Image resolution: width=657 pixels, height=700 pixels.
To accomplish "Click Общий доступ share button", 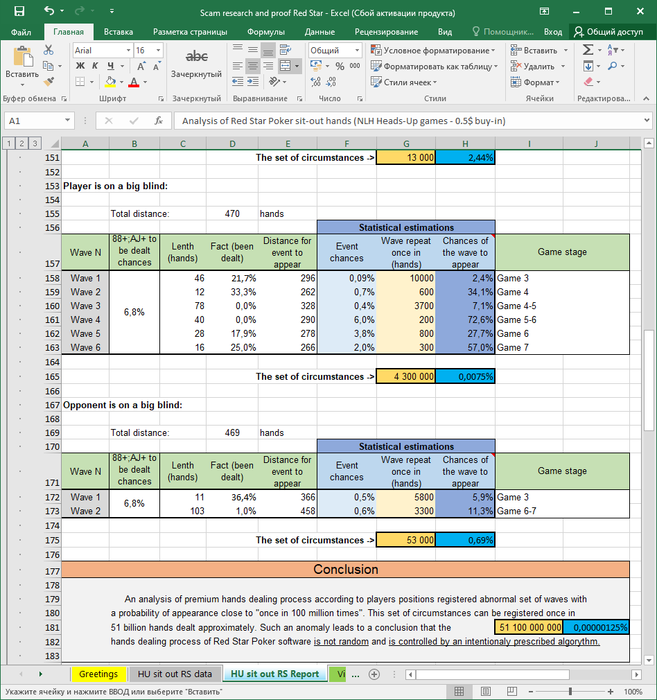I will click(x=609, y=32).
